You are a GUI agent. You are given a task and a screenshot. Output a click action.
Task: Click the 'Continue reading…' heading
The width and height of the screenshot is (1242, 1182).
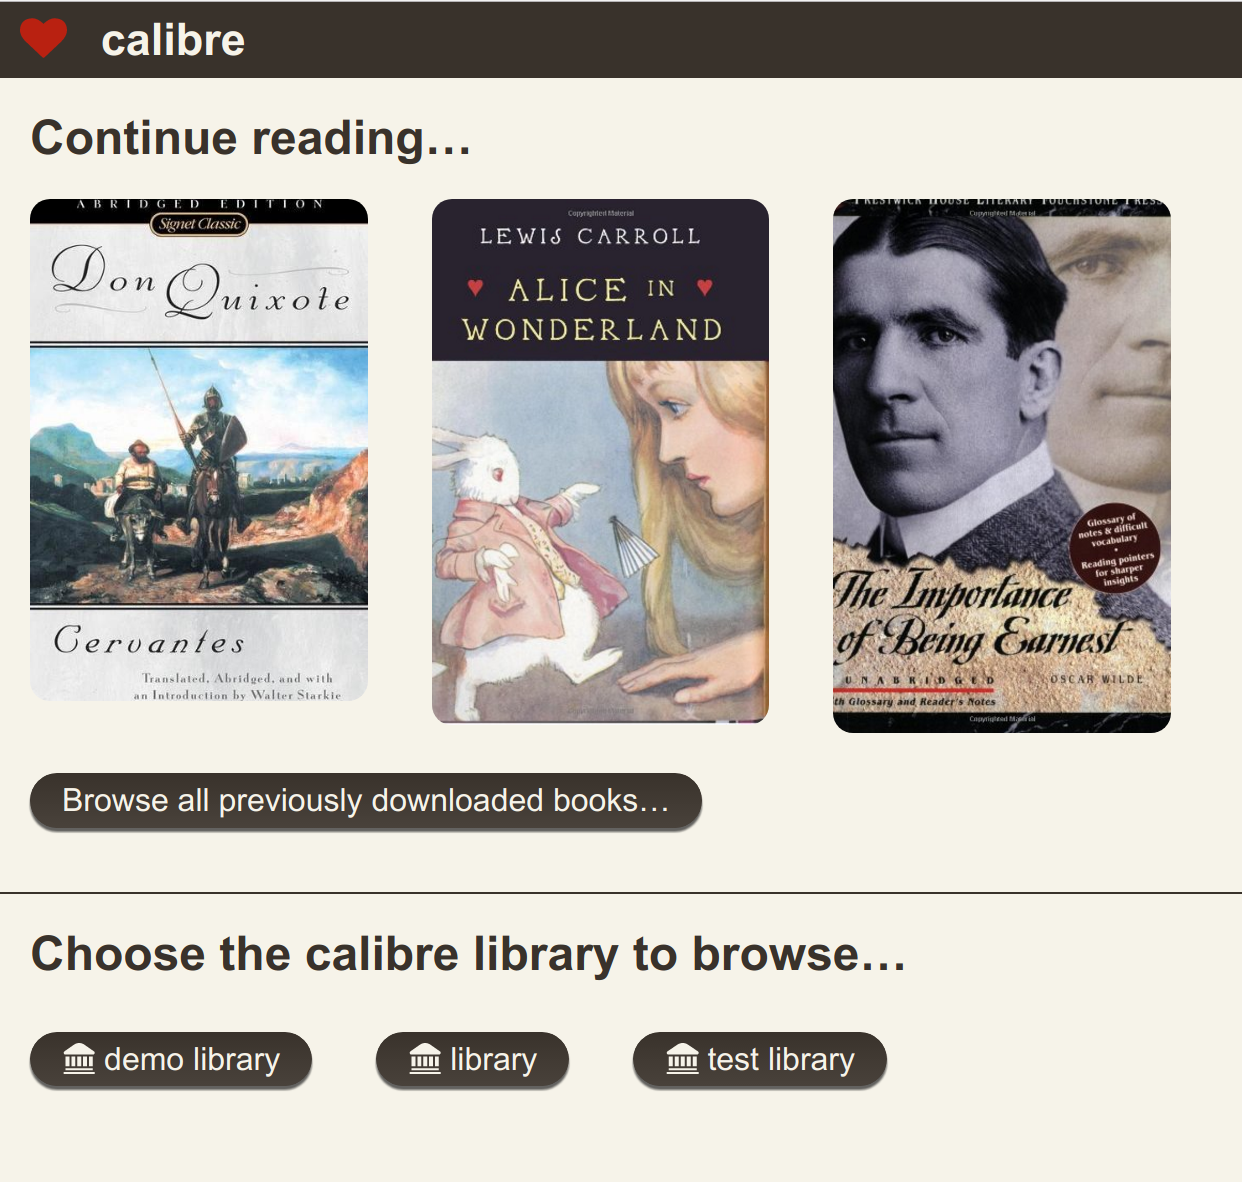pos(251,138)
